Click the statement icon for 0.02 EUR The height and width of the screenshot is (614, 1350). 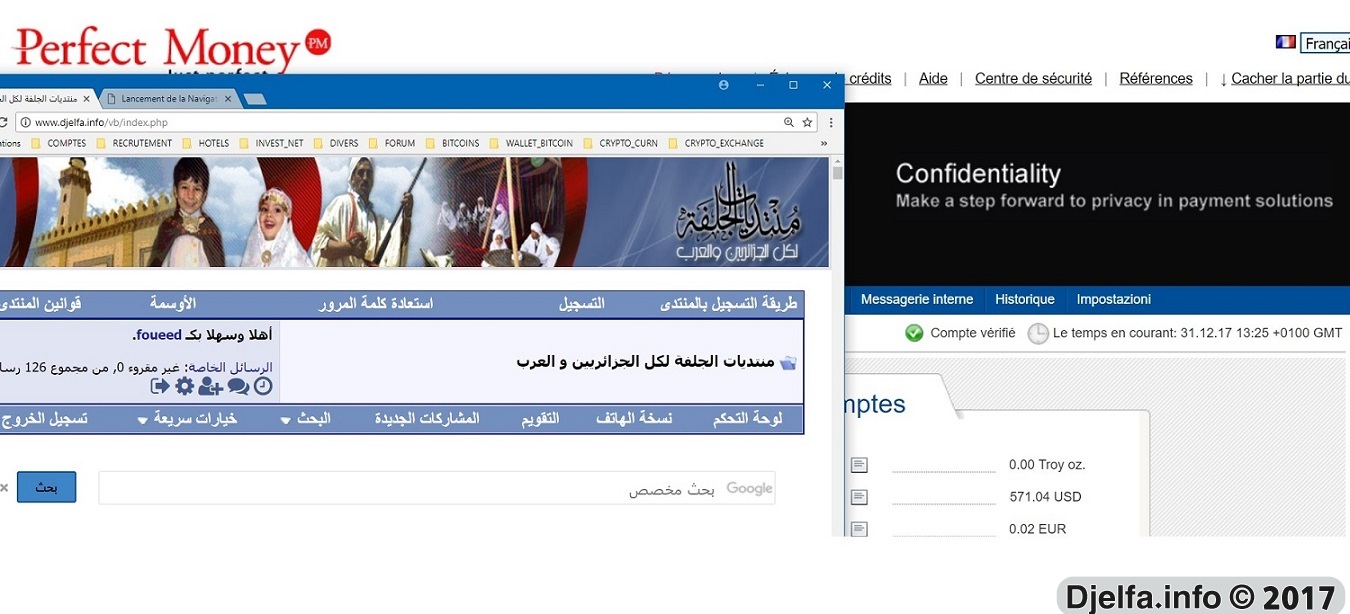click(859, 529)
